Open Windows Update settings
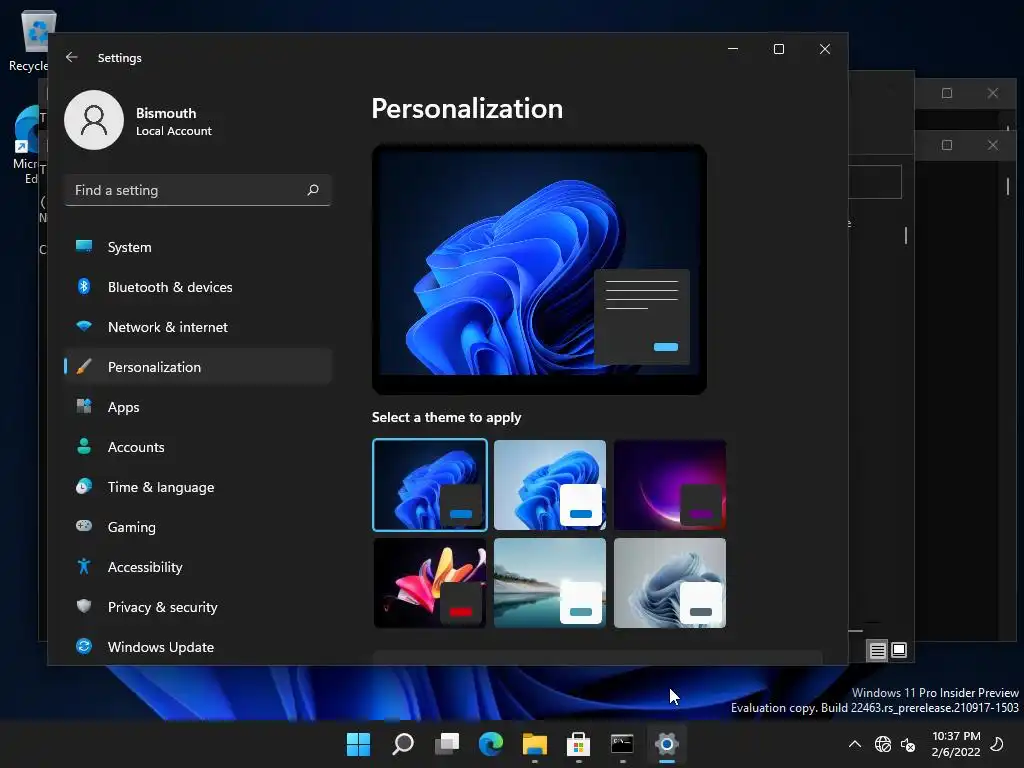Viewport: 1024px width, 768px height. (198, 647)
